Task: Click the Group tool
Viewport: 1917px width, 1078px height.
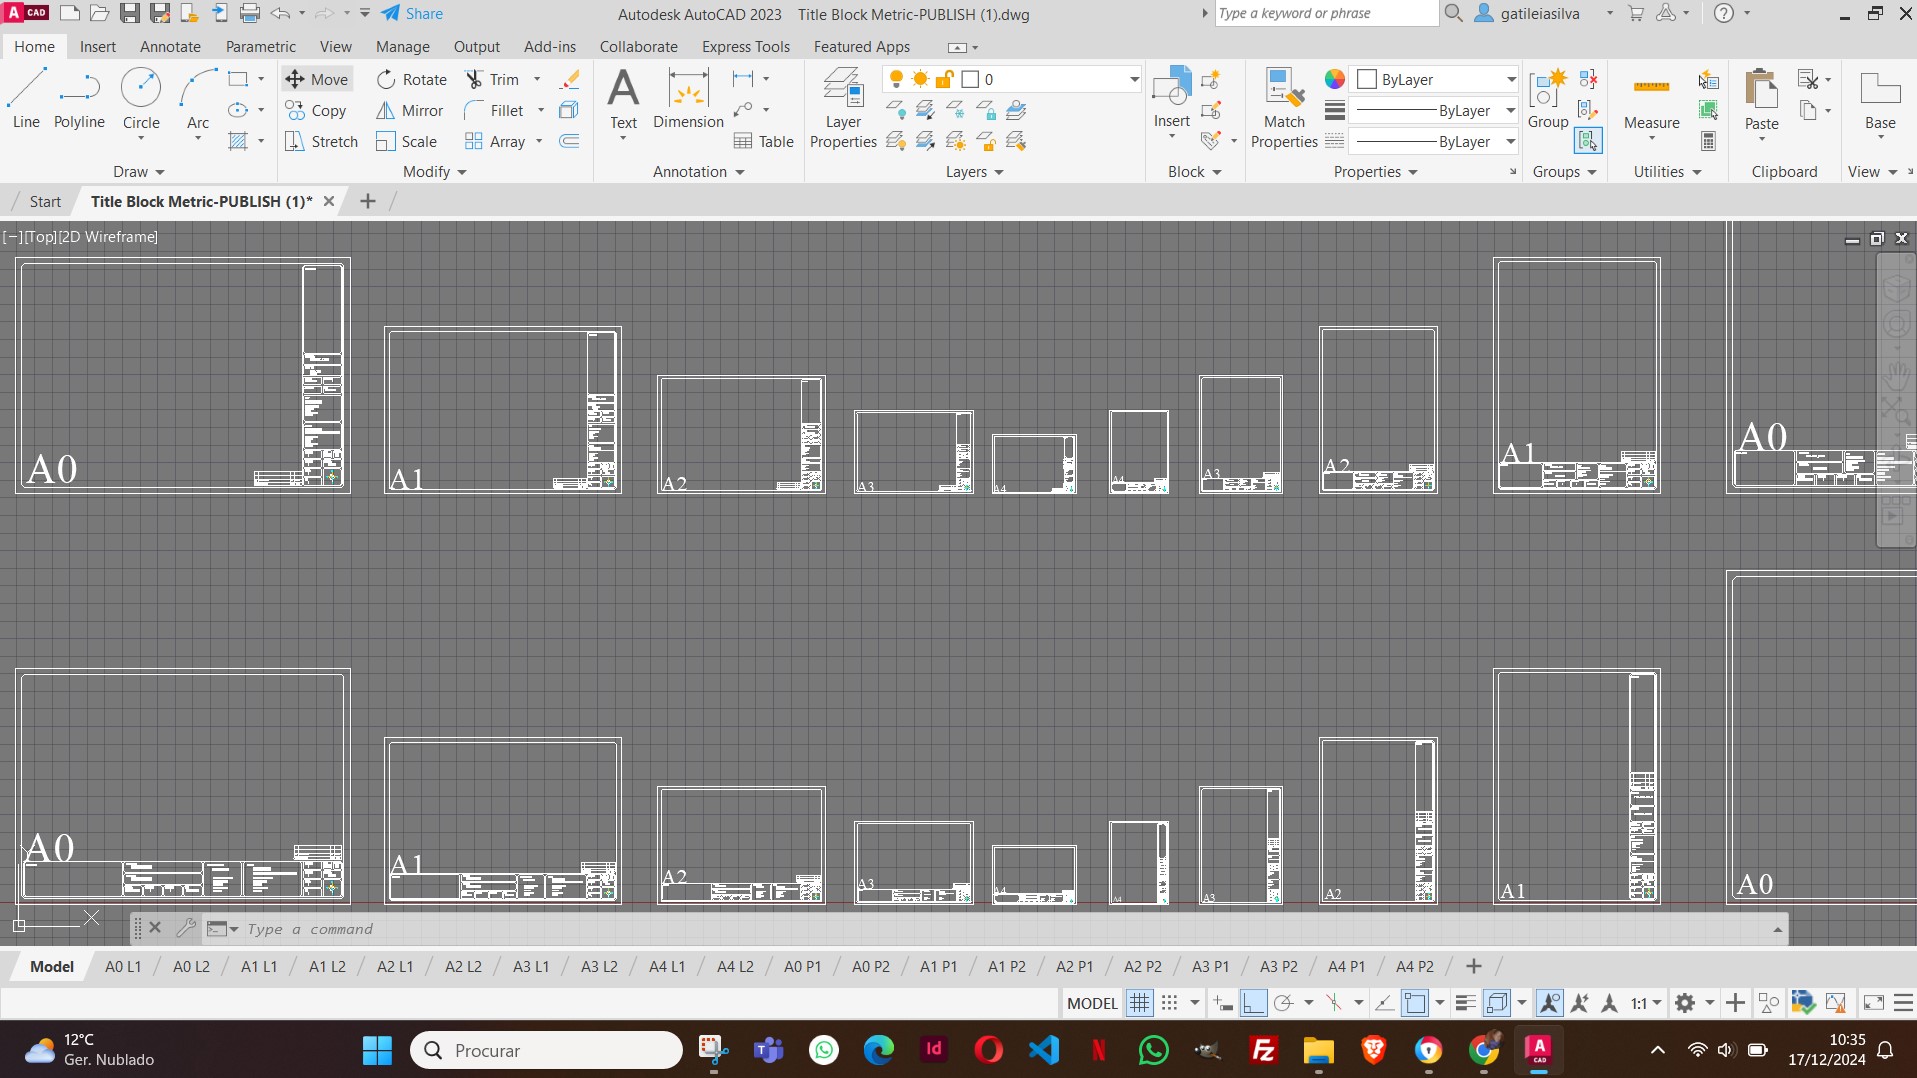Action: tap(1548, 99)
